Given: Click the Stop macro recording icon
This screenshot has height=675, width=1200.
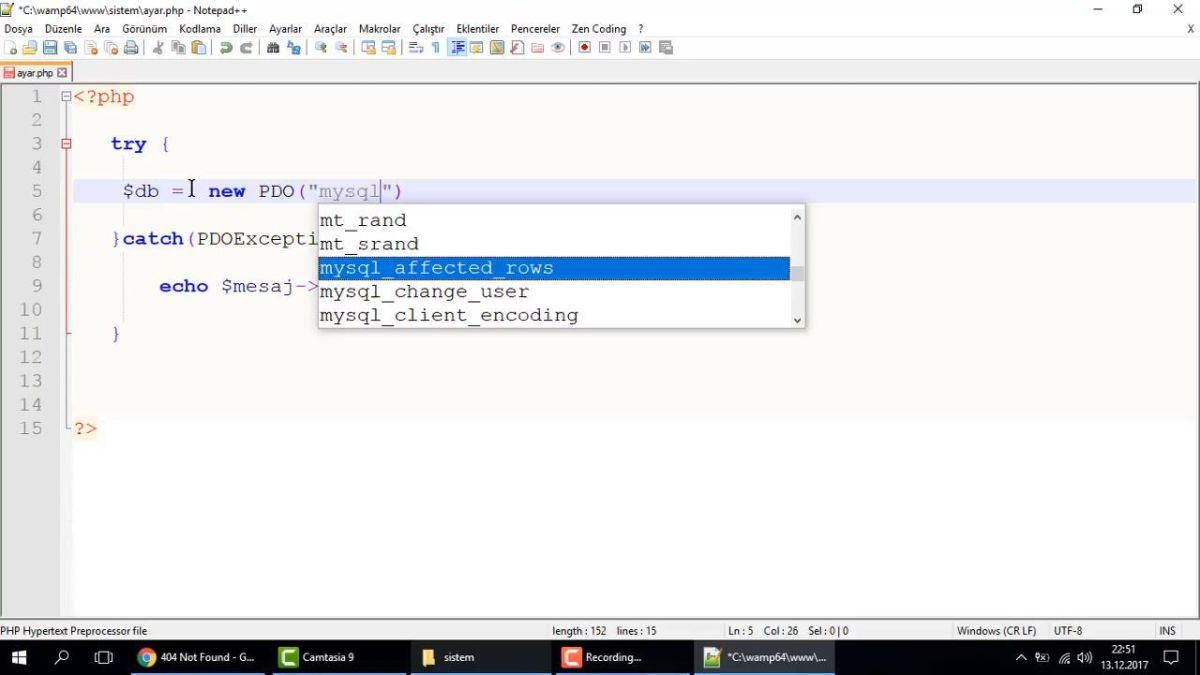Looking at the screenshot, I should click(604, 47).
